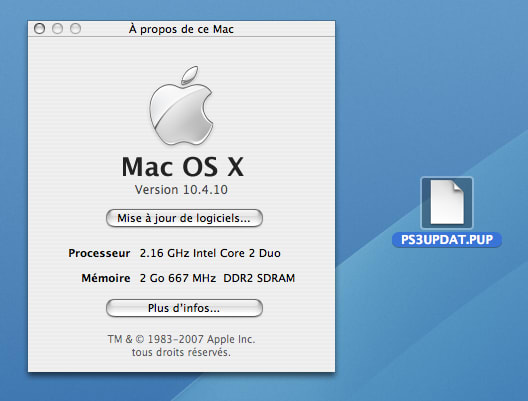Click the blank page graphic inside the file icon
This screenshot has width=528, height=401.
pyautogui.click(x=447, y=202)
